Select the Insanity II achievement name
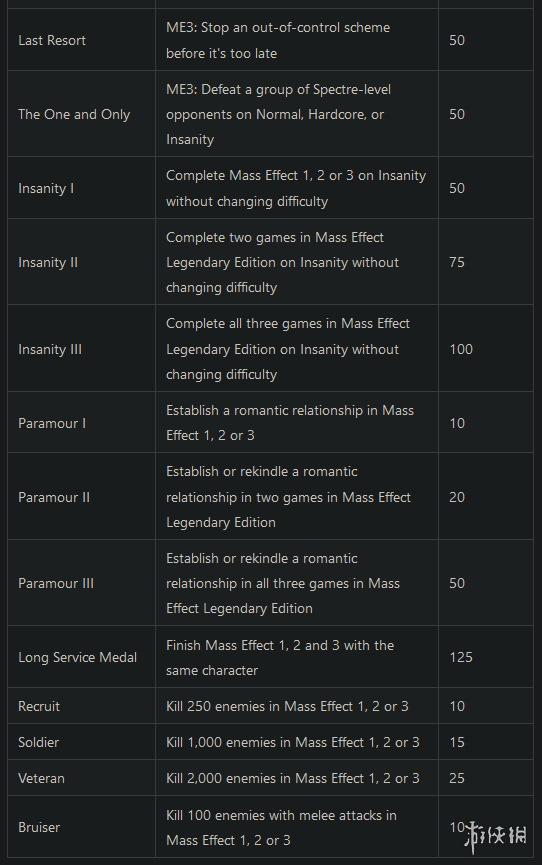This screenshot has width=542, height=865. 48,262
